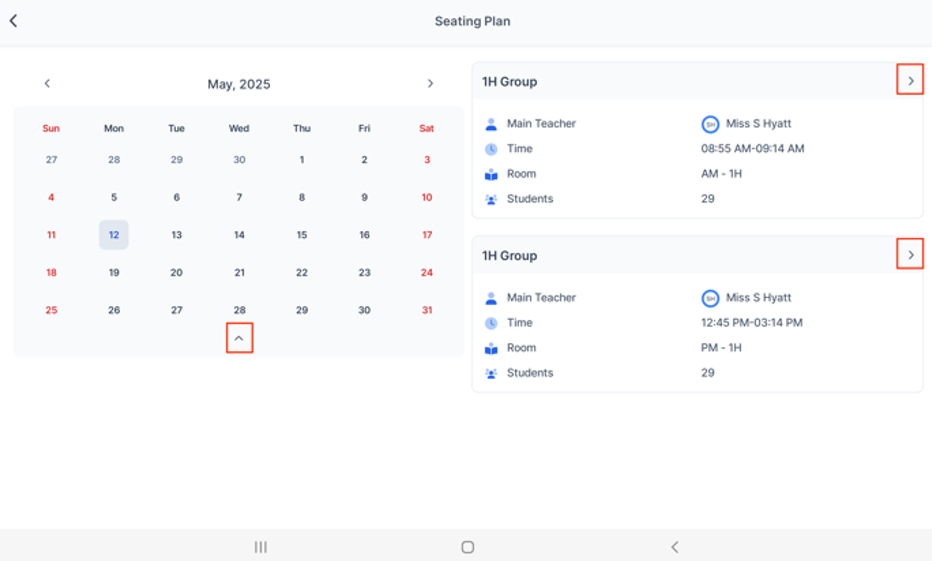Tap Android back navigation button
The height and width of the screenshot is (561, 932).
pos(674,547)
